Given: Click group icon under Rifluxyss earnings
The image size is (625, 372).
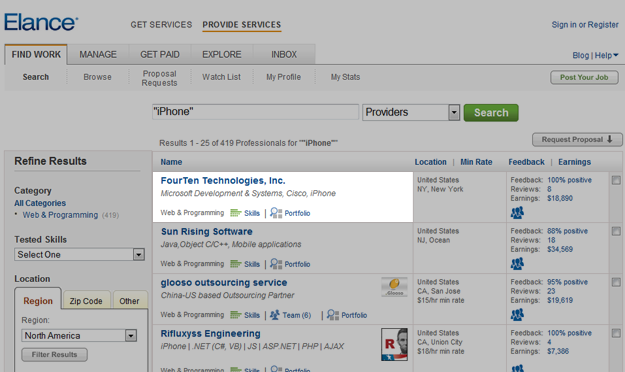Looking at the screenshot, I should click(x=517, y=368).
